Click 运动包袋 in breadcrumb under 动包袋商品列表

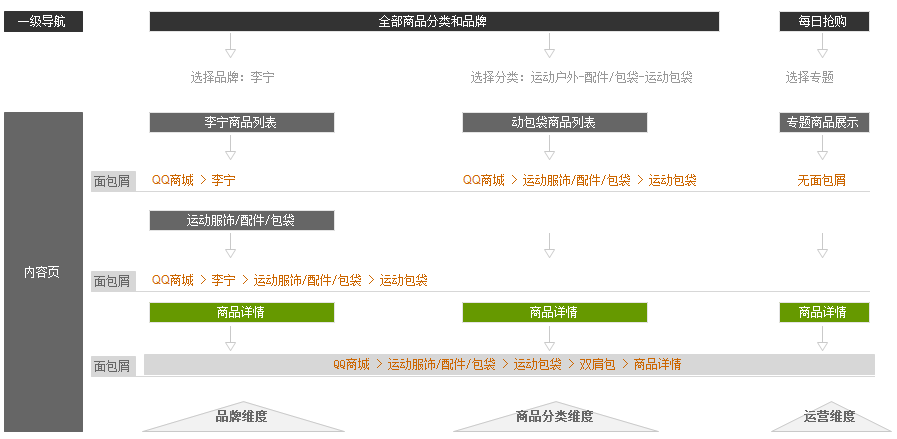672,181
